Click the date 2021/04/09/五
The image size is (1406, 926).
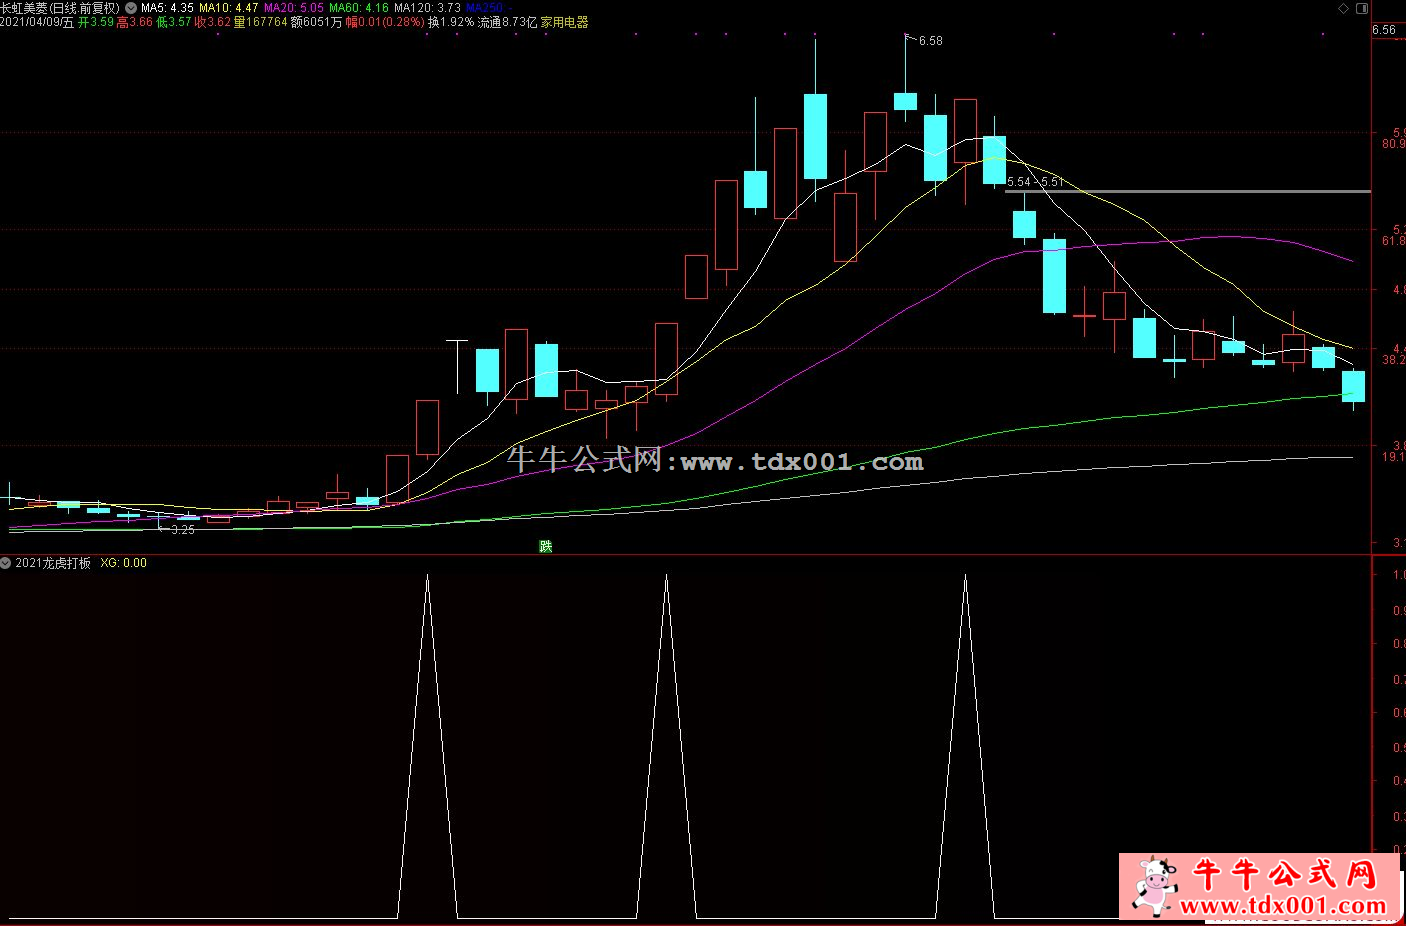(x=37, y=22)
